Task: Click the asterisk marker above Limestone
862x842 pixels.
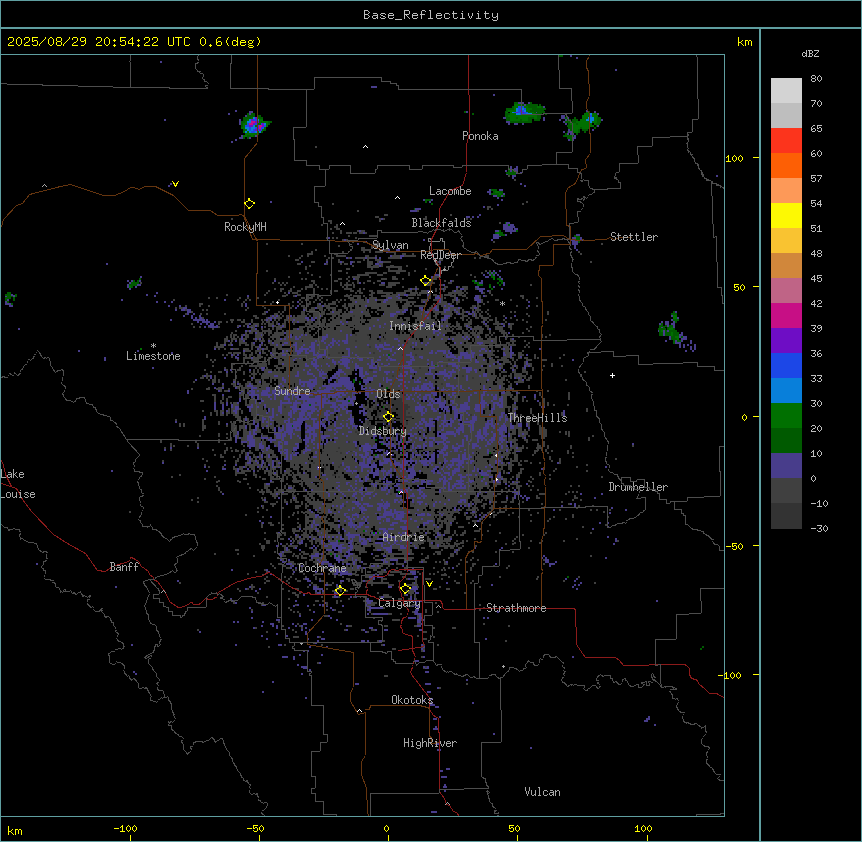Action: point(153,346)
